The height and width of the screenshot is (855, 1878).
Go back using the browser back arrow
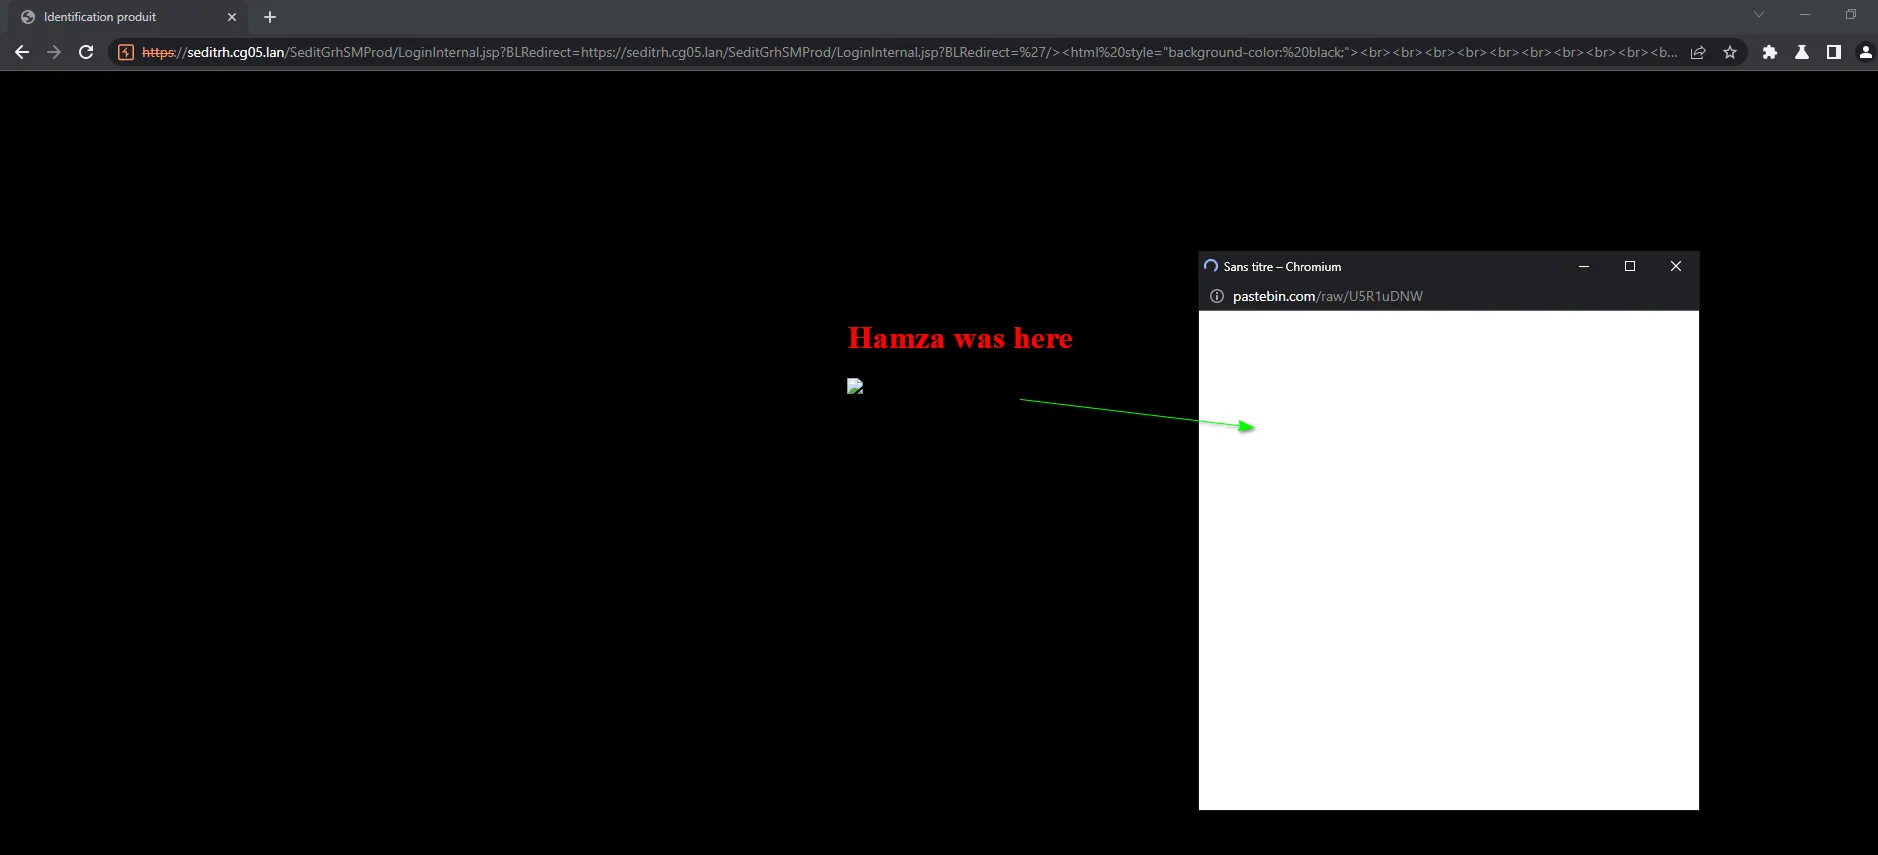(22, 52)
